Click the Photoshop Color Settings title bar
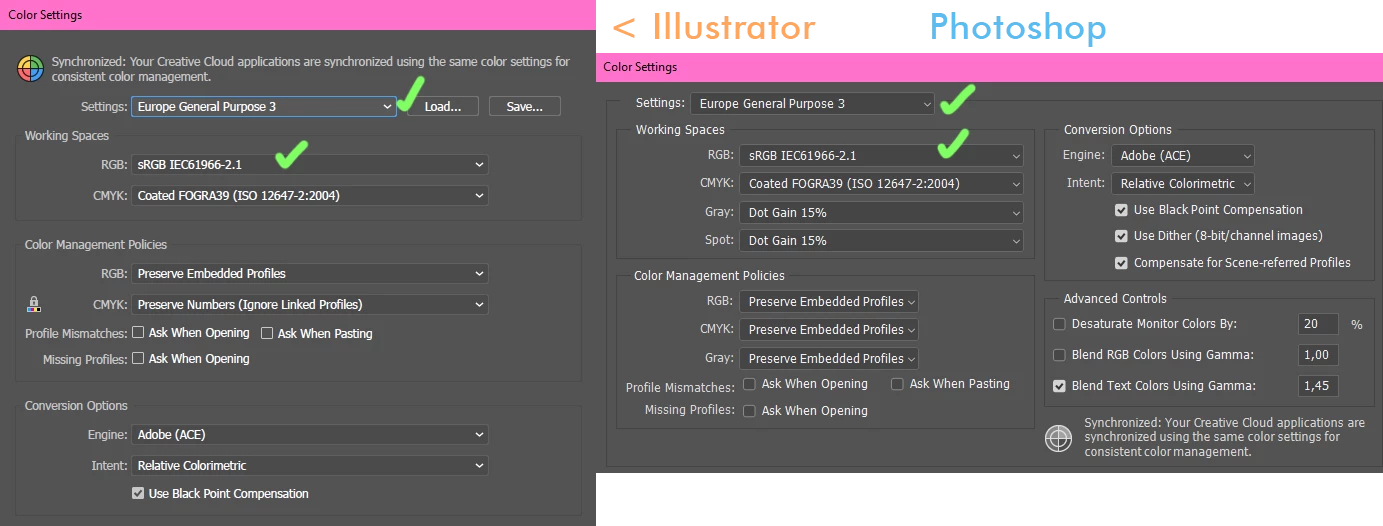The height and width of the screenshot is (526, 1383). (990, 67)
